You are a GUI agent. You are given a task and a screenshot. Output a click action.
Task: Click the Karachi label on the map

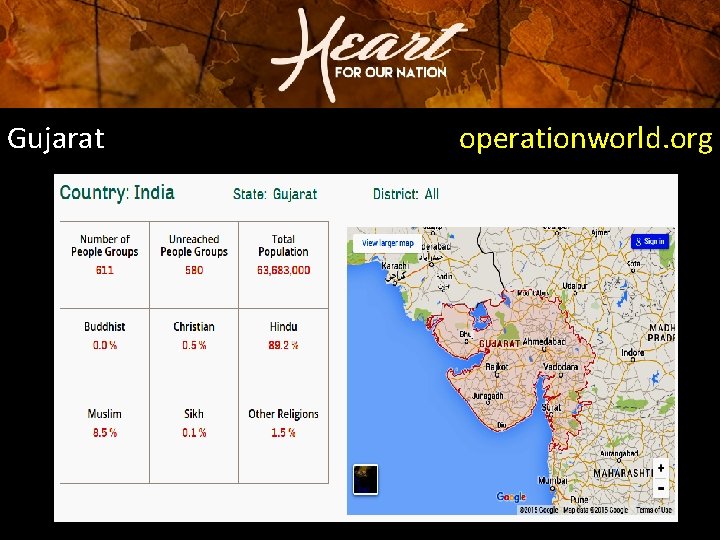(395, 266)
